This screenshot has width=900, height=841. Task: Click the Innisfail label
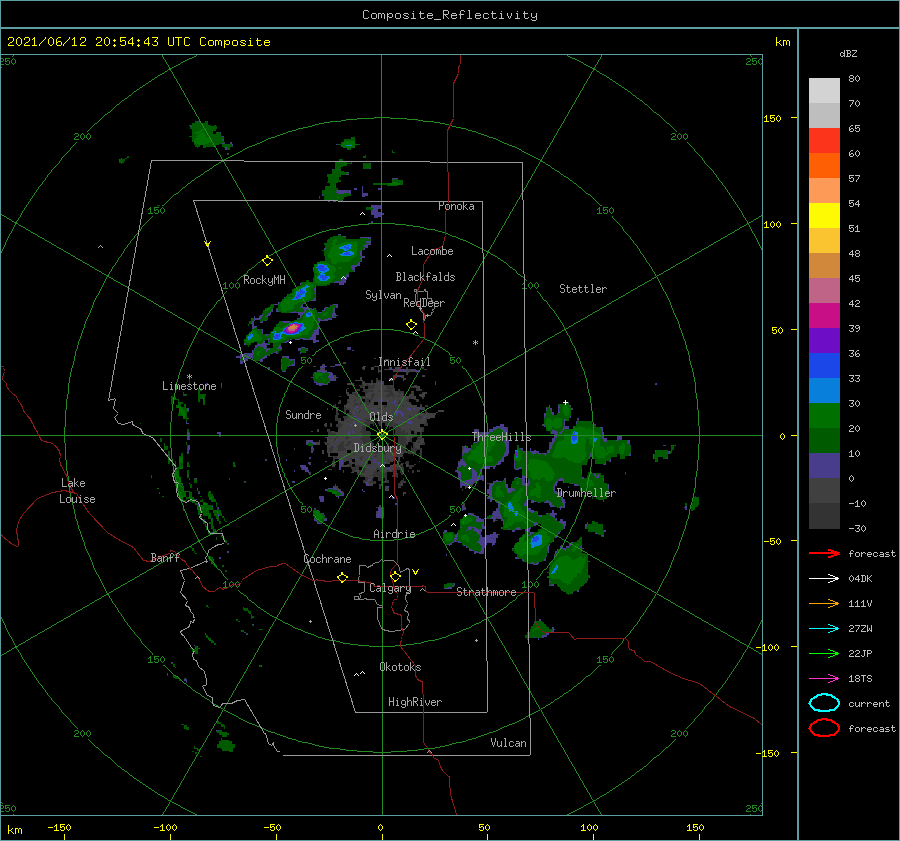point(404,362)
